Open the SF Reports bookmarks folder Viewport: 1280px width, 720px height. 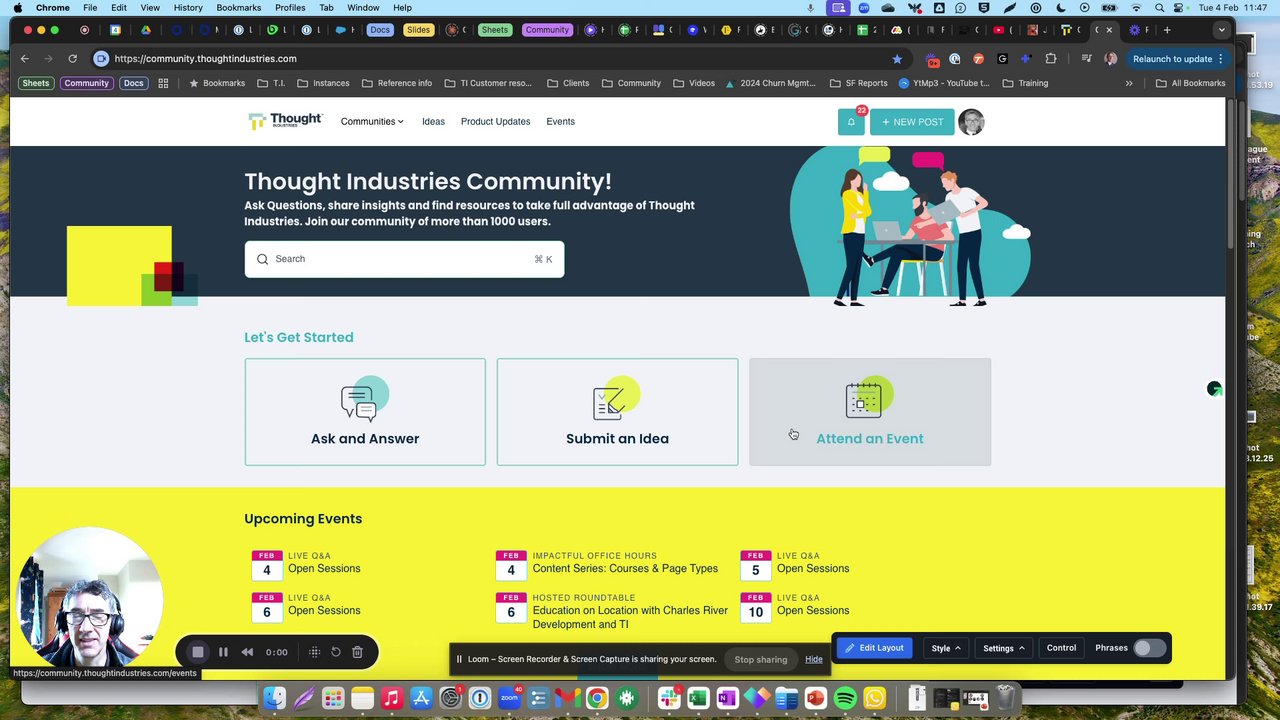[858, 83]
